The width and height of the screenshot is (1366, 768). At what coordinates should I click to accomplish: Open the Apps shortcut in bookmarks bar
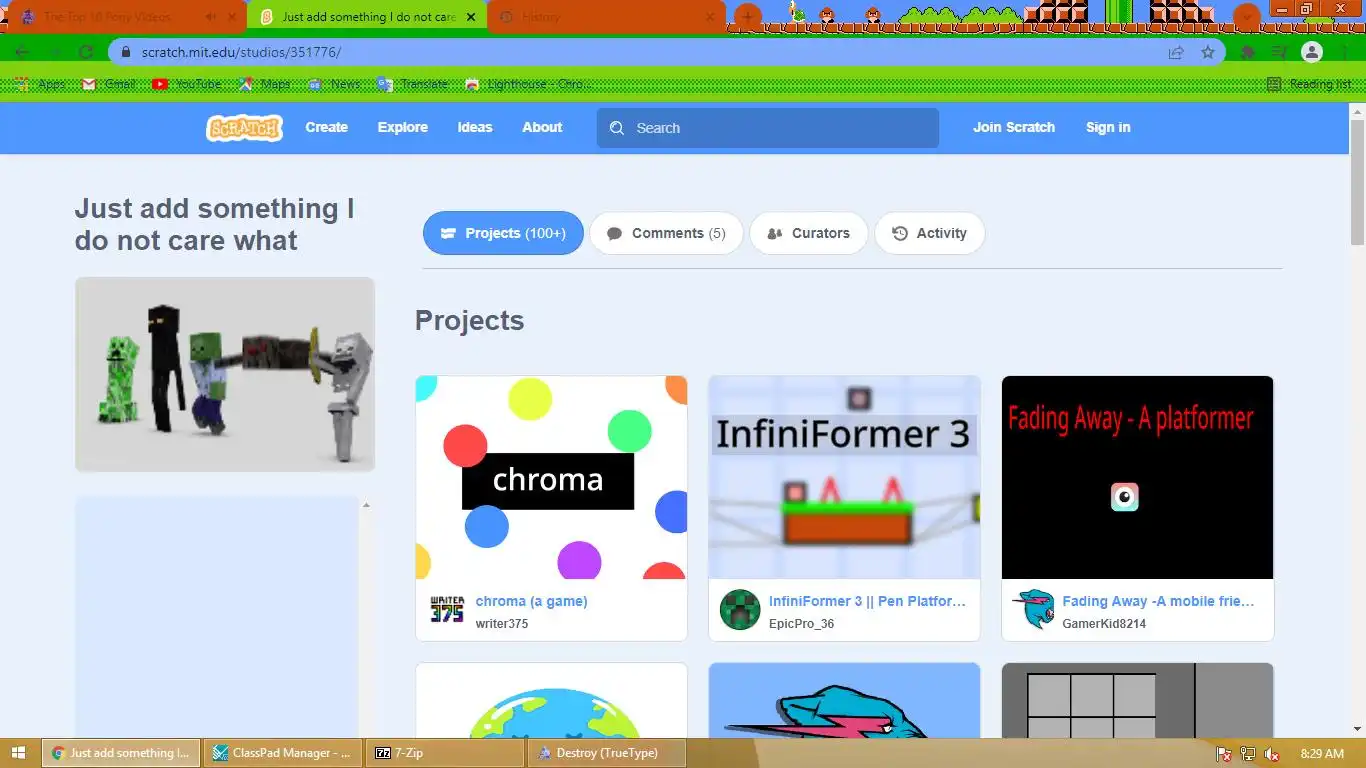pyautogui.click(x=40, y=84)
